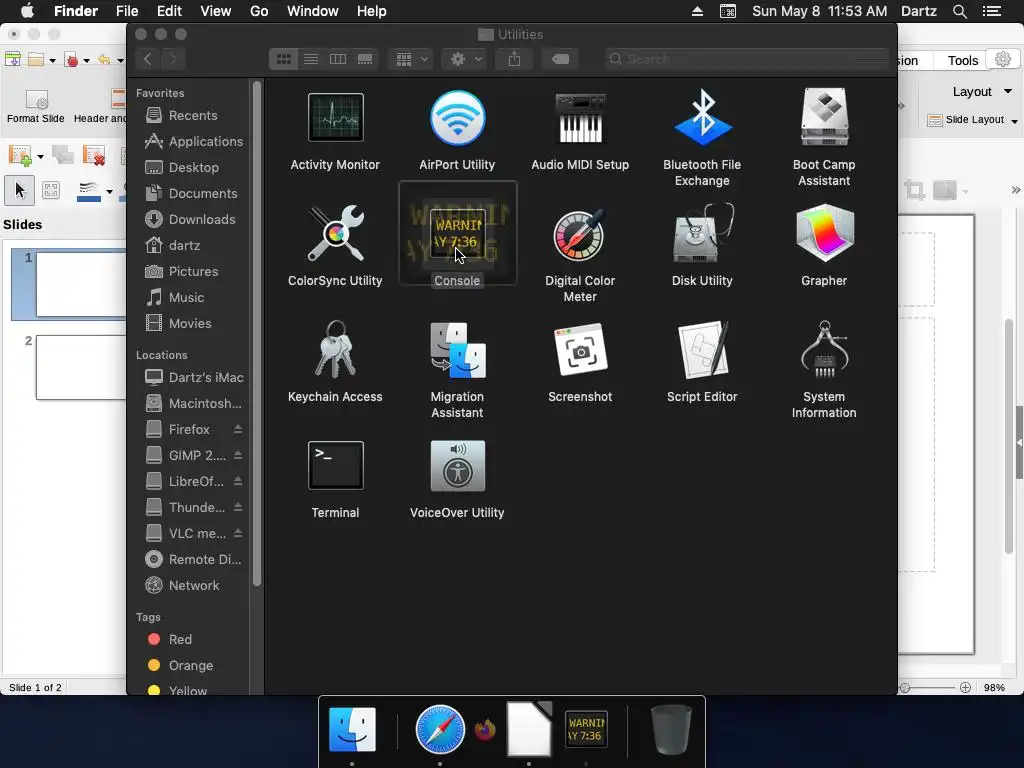
Task: Switch Finder to list view
Action: tap(311, 59)
